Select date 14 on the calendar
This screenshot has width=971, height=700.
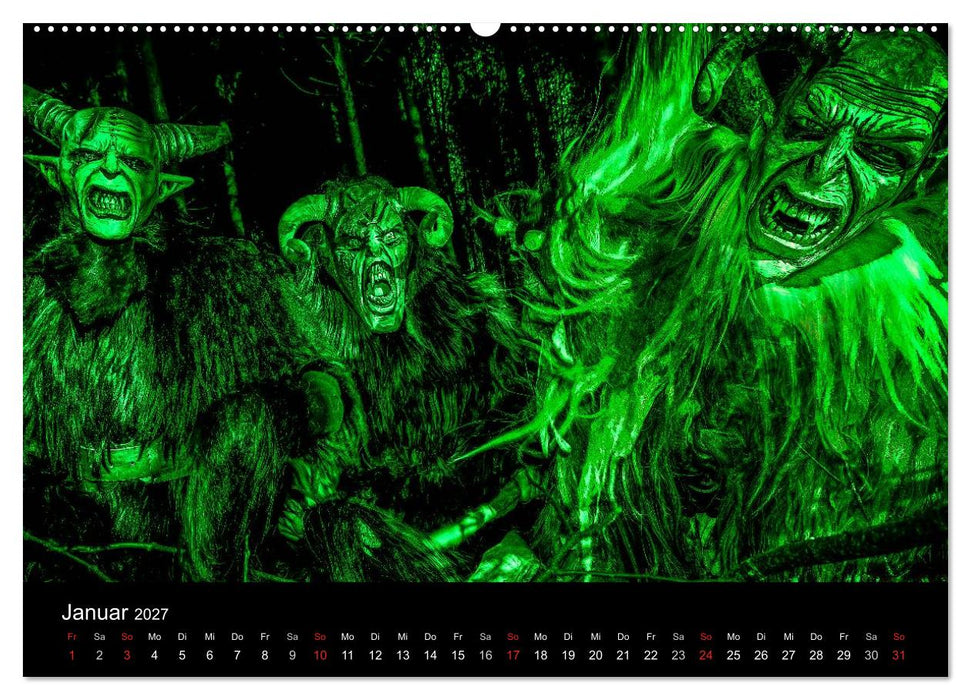[x=430, y=655]
